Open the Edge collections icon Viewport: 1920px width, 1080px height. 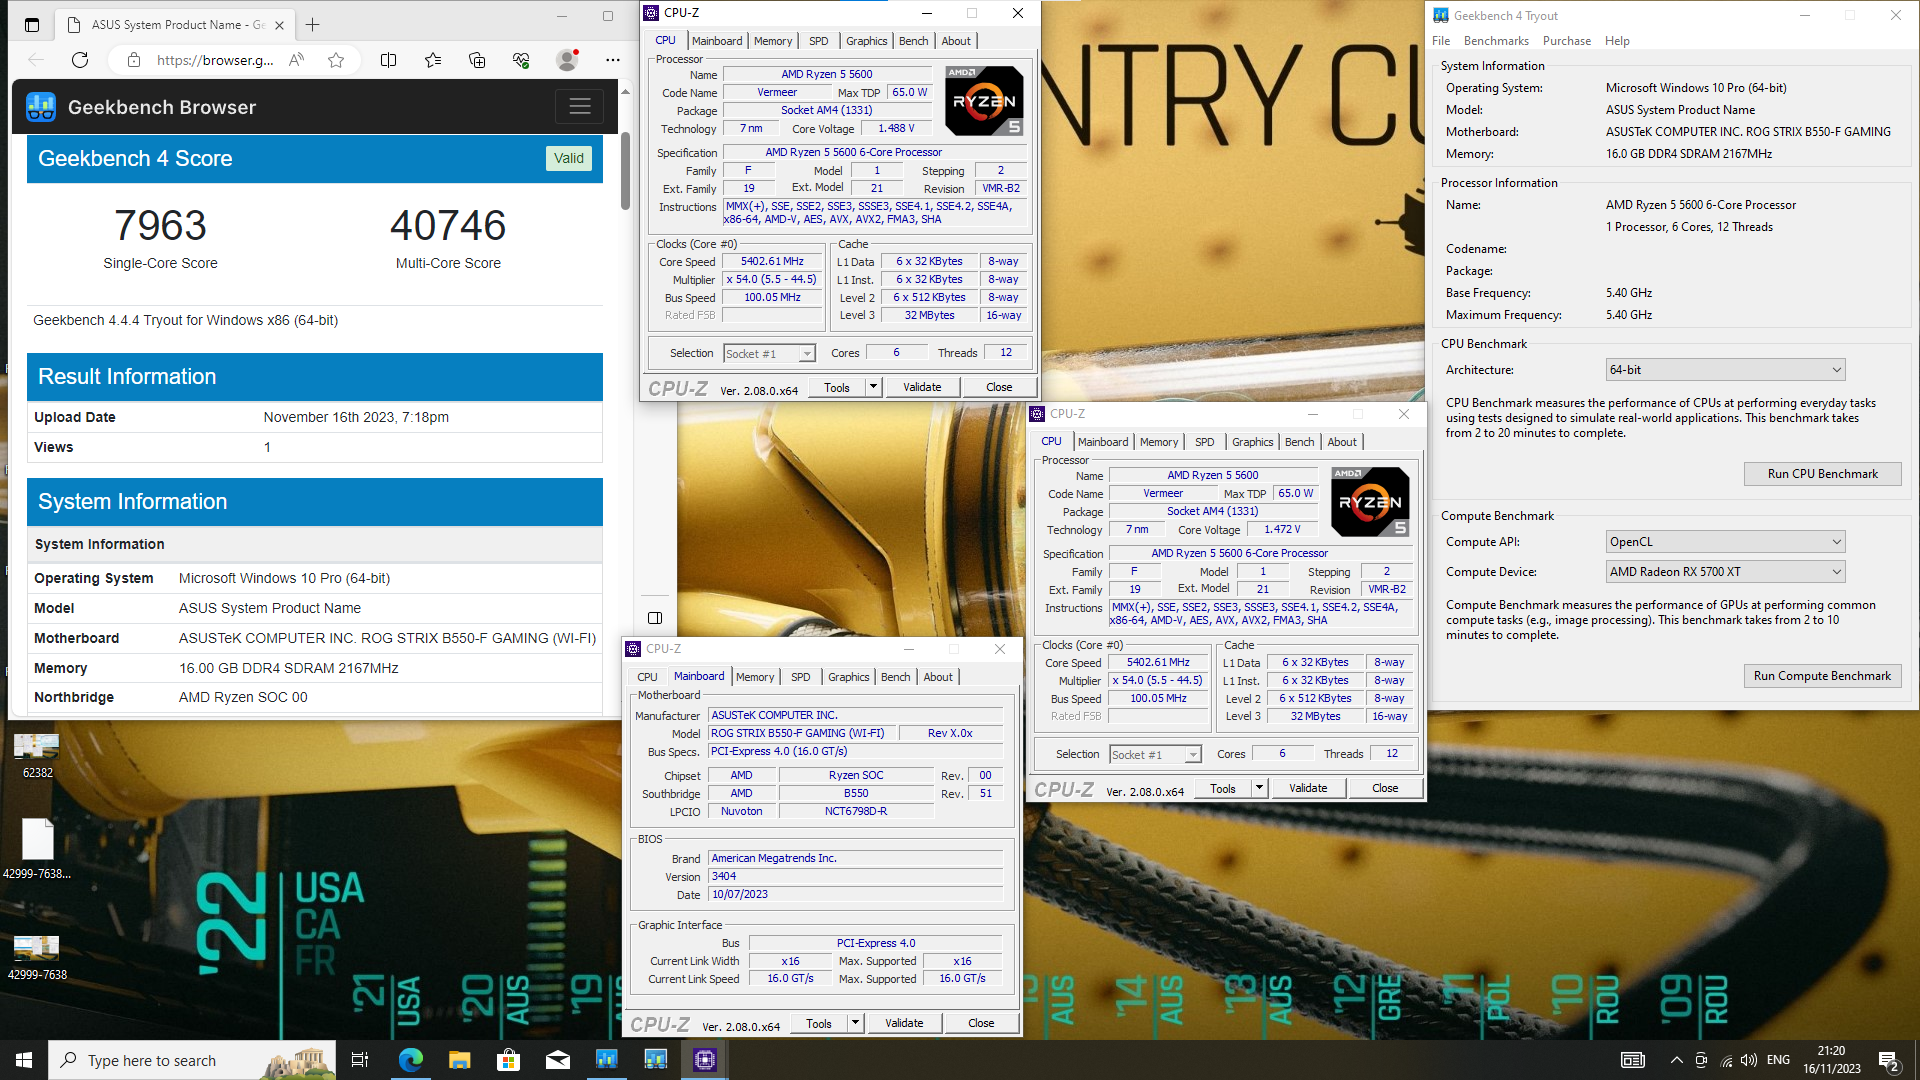point(477,60)
